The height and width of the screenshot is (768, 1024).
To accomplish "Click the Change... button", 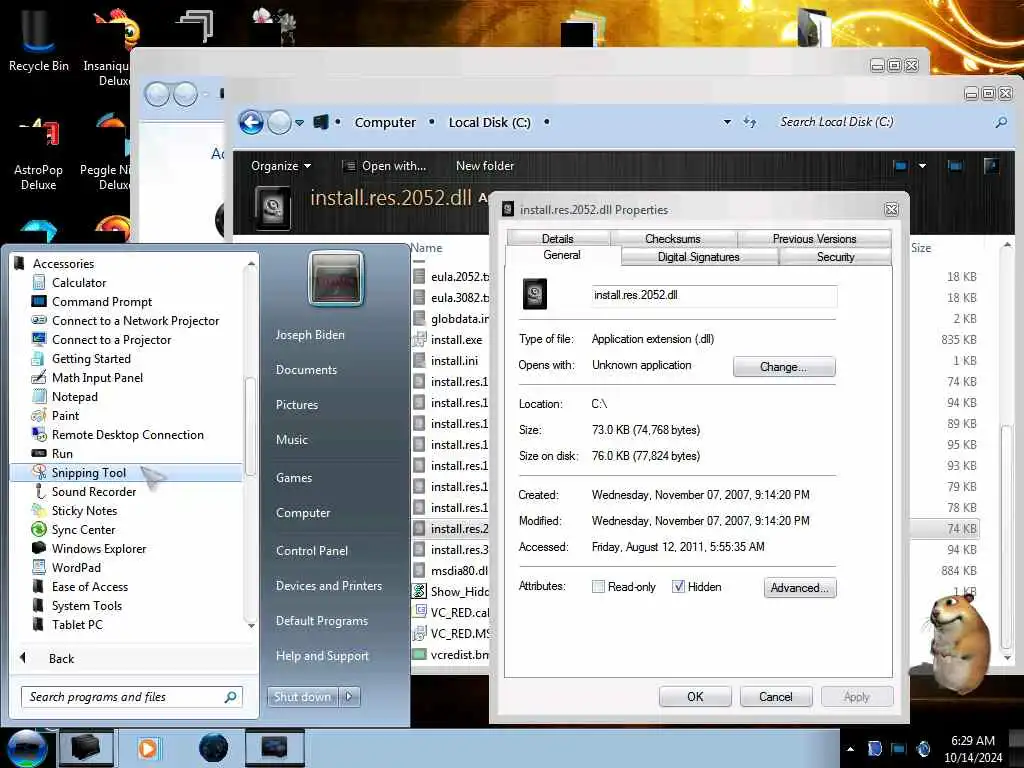I will (x=784, y=366).
